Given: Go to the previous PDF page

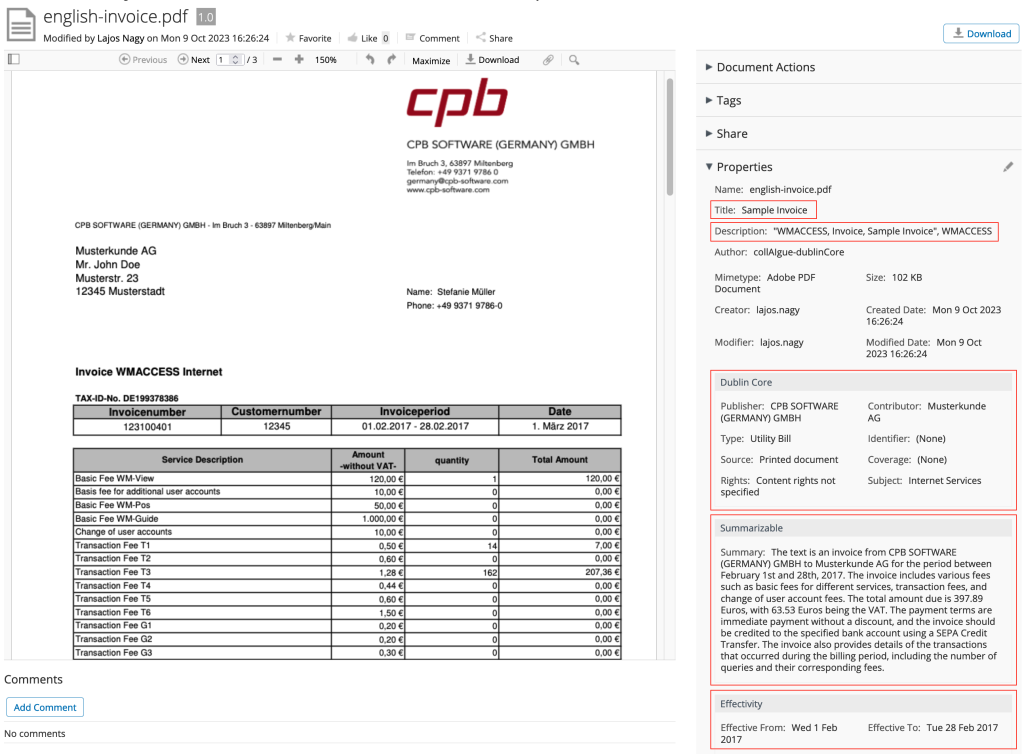Looking at the screenshot, I should tap(143, 59).
